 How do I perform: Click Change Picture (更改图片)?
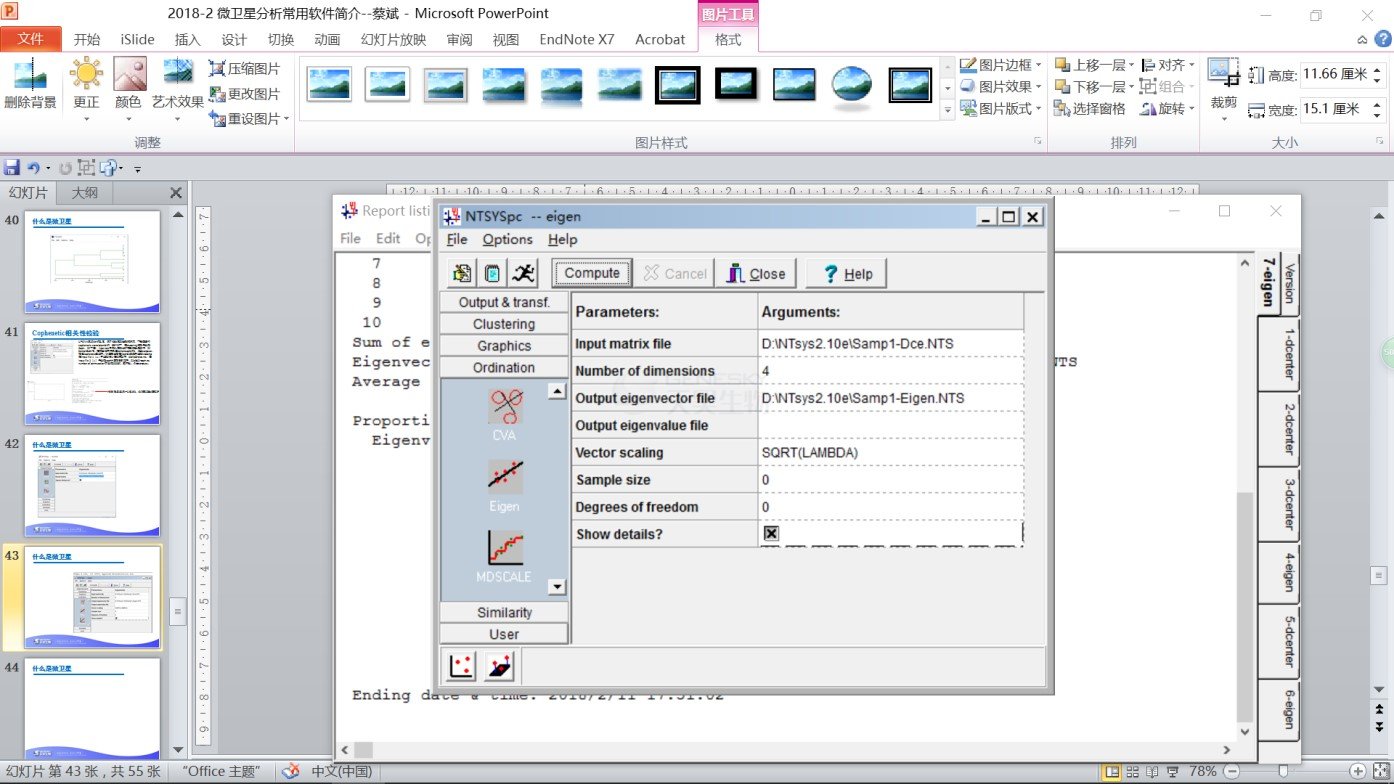[x=245, y=93]
